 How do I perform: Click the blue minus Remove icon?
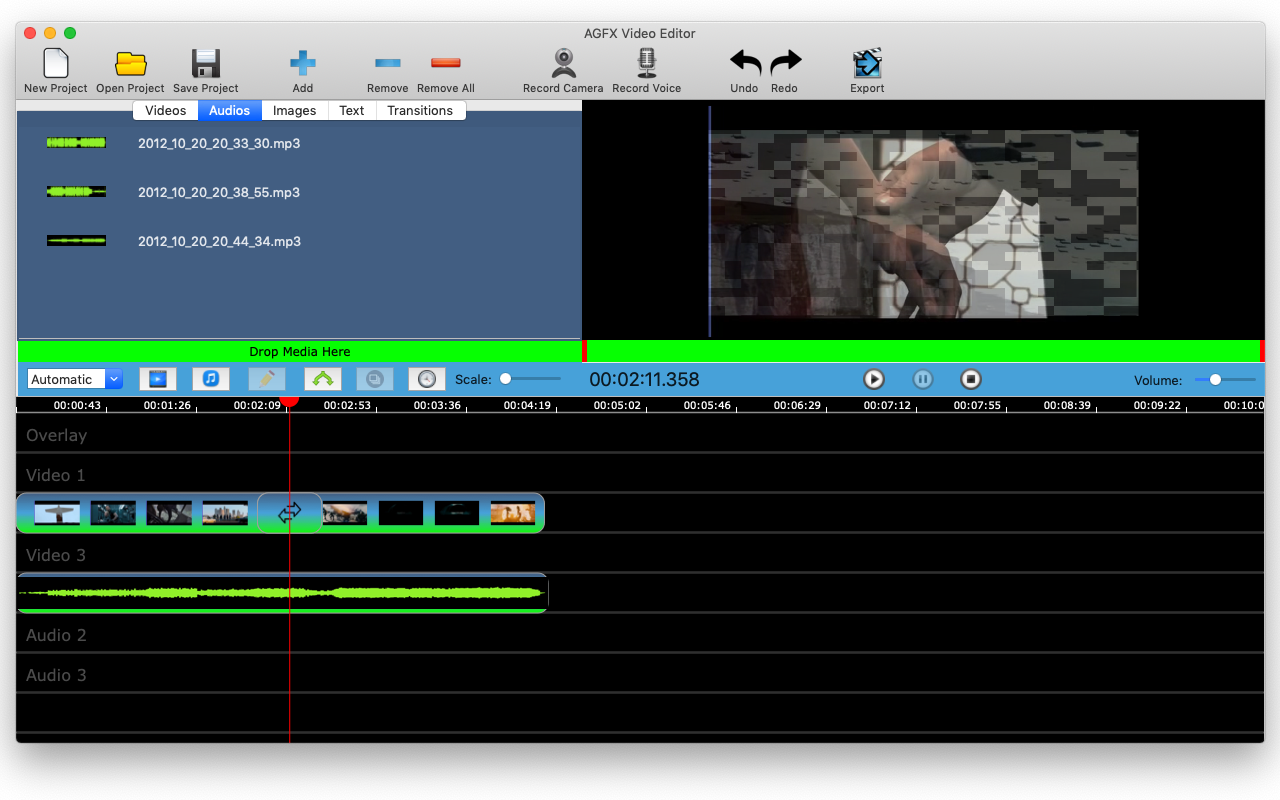[x=387, y=63]
